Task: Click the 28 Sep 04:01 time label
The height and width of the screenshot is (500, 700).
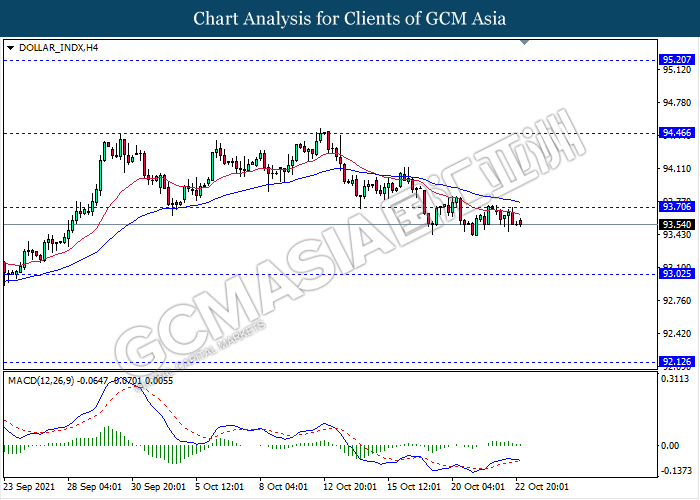Action: (94, 487)
